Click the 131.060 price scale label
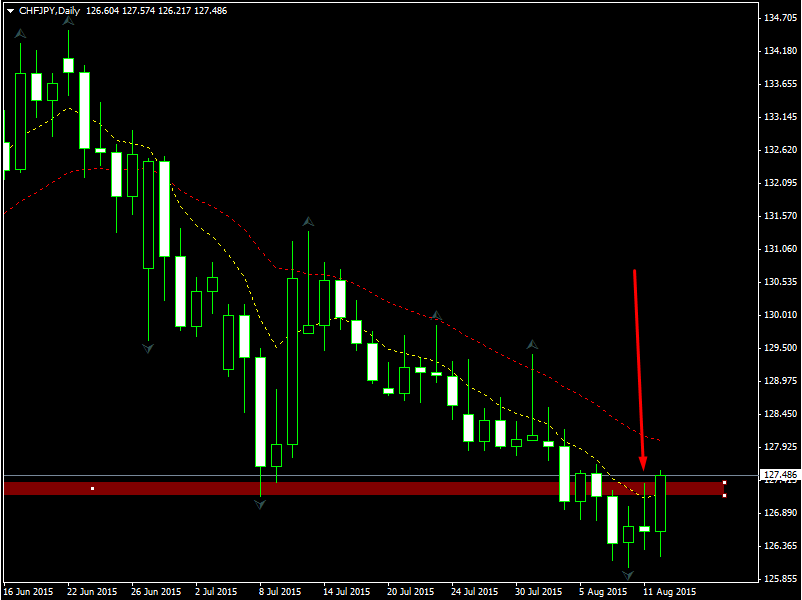The image size is (802, 600). click(x=781, y=249)
